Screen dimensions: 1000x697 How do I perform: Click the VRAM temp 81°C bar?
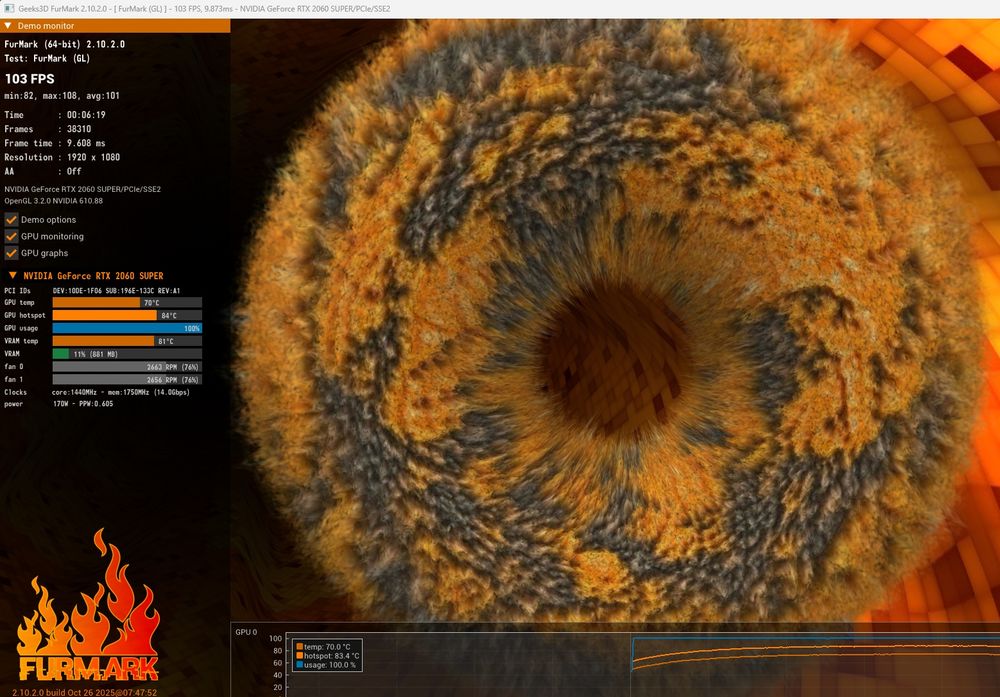click(x=127, y=341)
